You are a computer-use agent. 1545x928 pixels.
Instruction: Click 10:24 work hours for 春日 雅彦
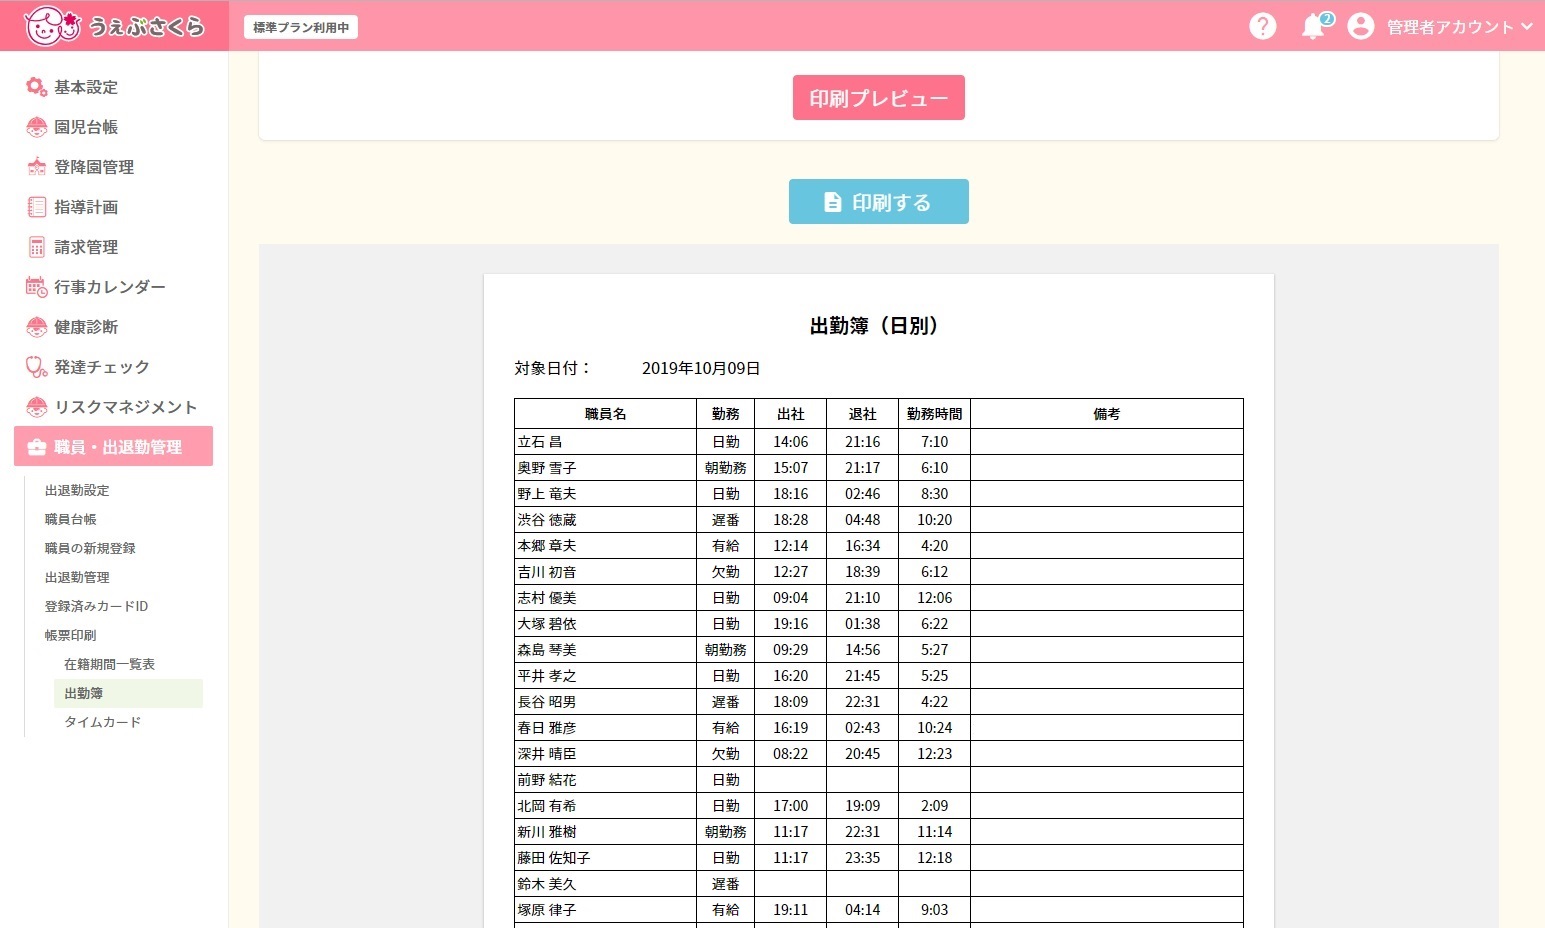934,728
